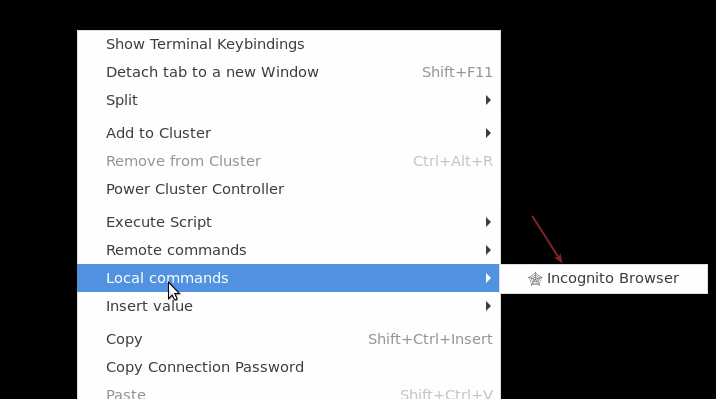Select the Insert value entry

pyautogui.click(x=289, y=306)
